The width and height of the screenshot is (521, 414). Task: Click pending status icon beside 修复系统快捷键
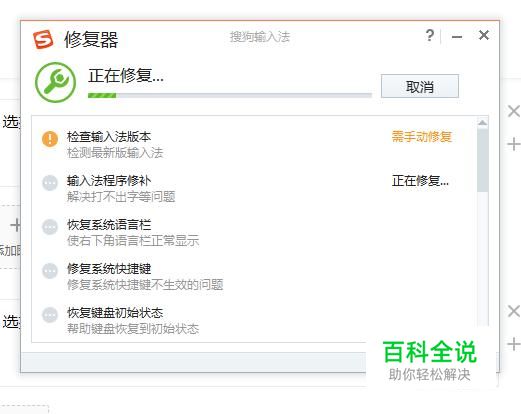[50, 271]
